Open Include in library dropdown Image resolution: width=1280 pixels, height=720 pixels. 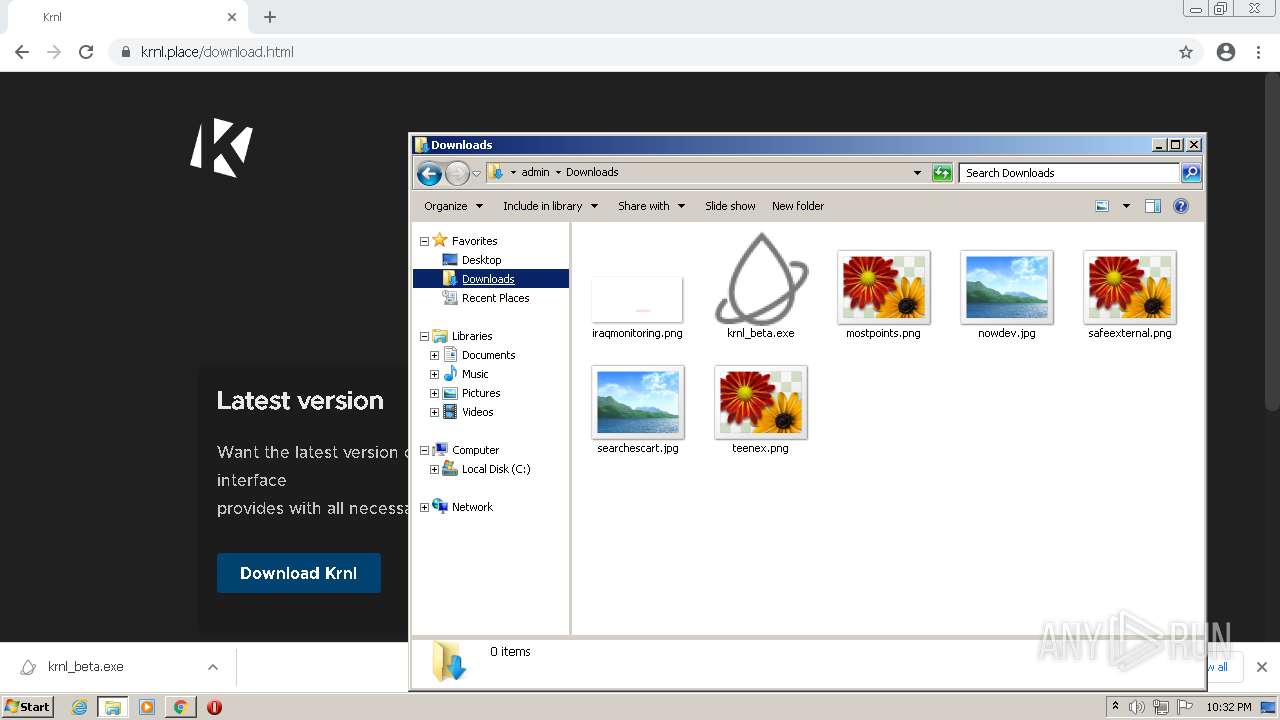coord(550,206)
